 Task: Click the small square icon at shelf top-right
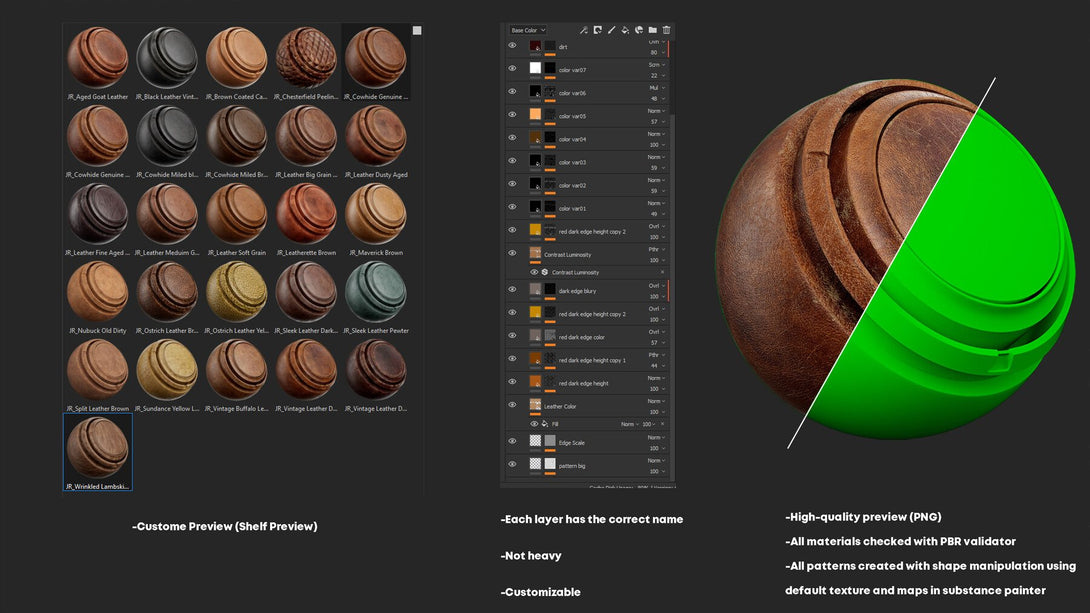tap(417, 31)
